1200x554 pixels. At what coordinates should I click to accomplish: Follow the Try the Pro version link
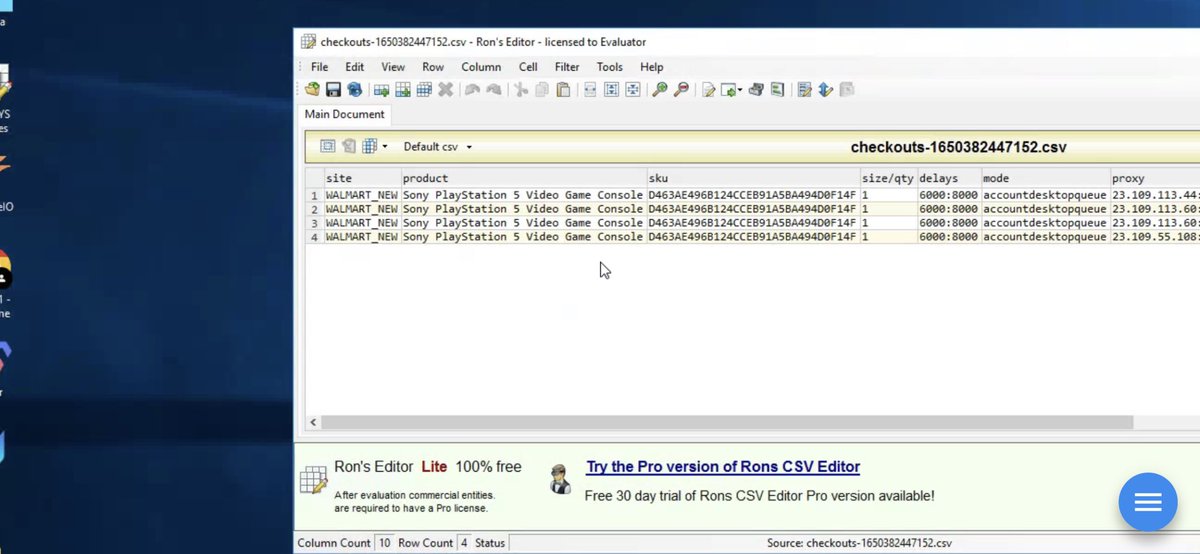pyautogui.click(x=723, y=467)
